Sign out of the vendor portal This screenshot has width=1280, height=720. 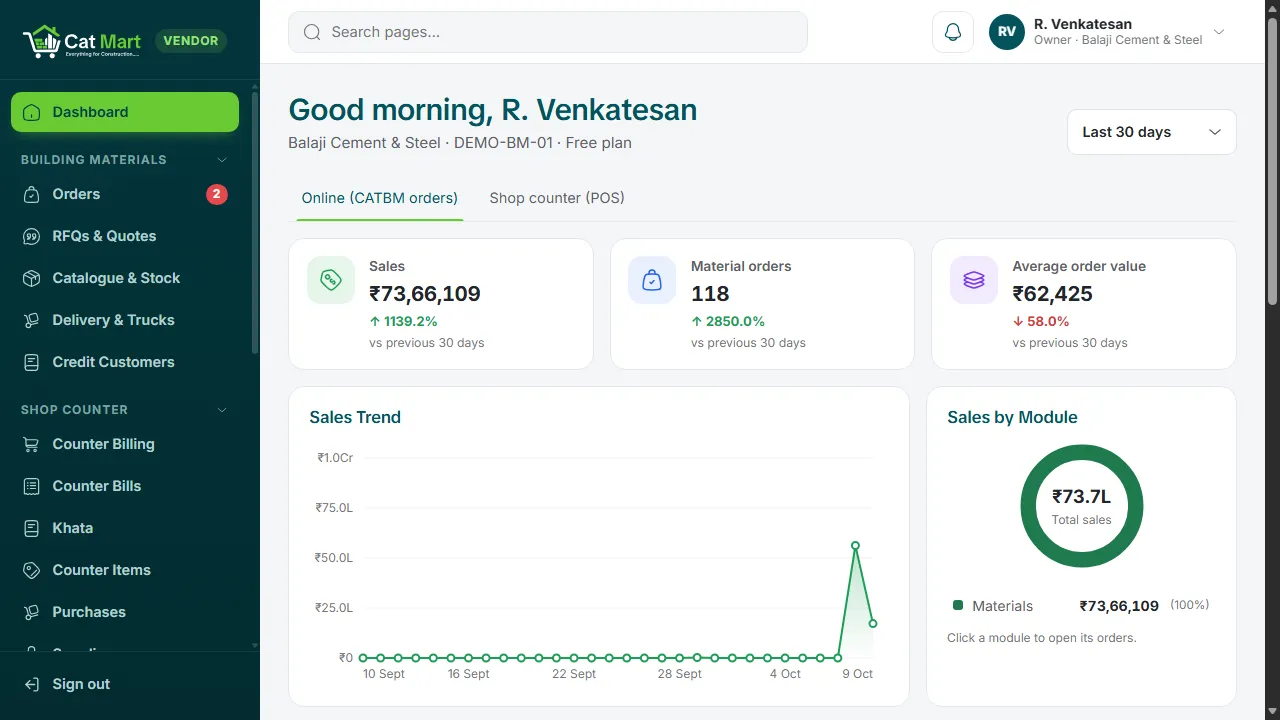click(x=125, y=684)
